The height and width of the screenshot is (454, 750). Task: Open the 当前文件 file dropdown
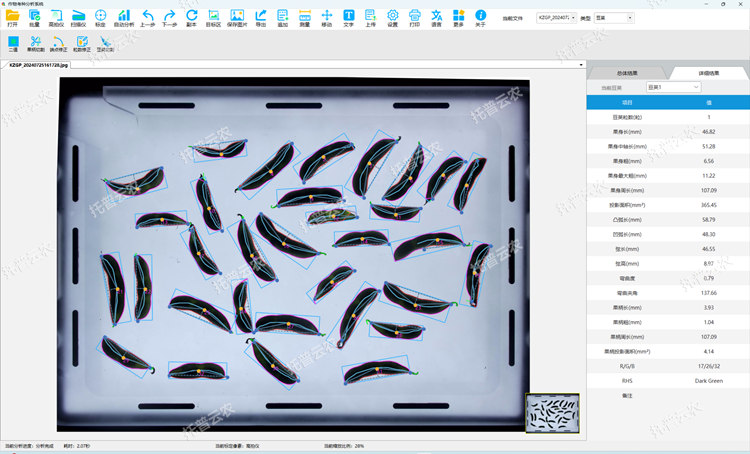point(557,17)
